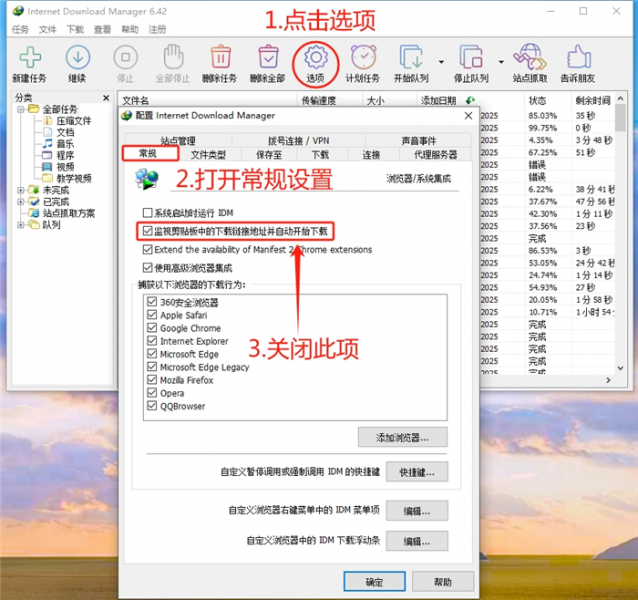
Task: Open the 停止队列 dropdown arrow
Action: (x=501, y=62)
